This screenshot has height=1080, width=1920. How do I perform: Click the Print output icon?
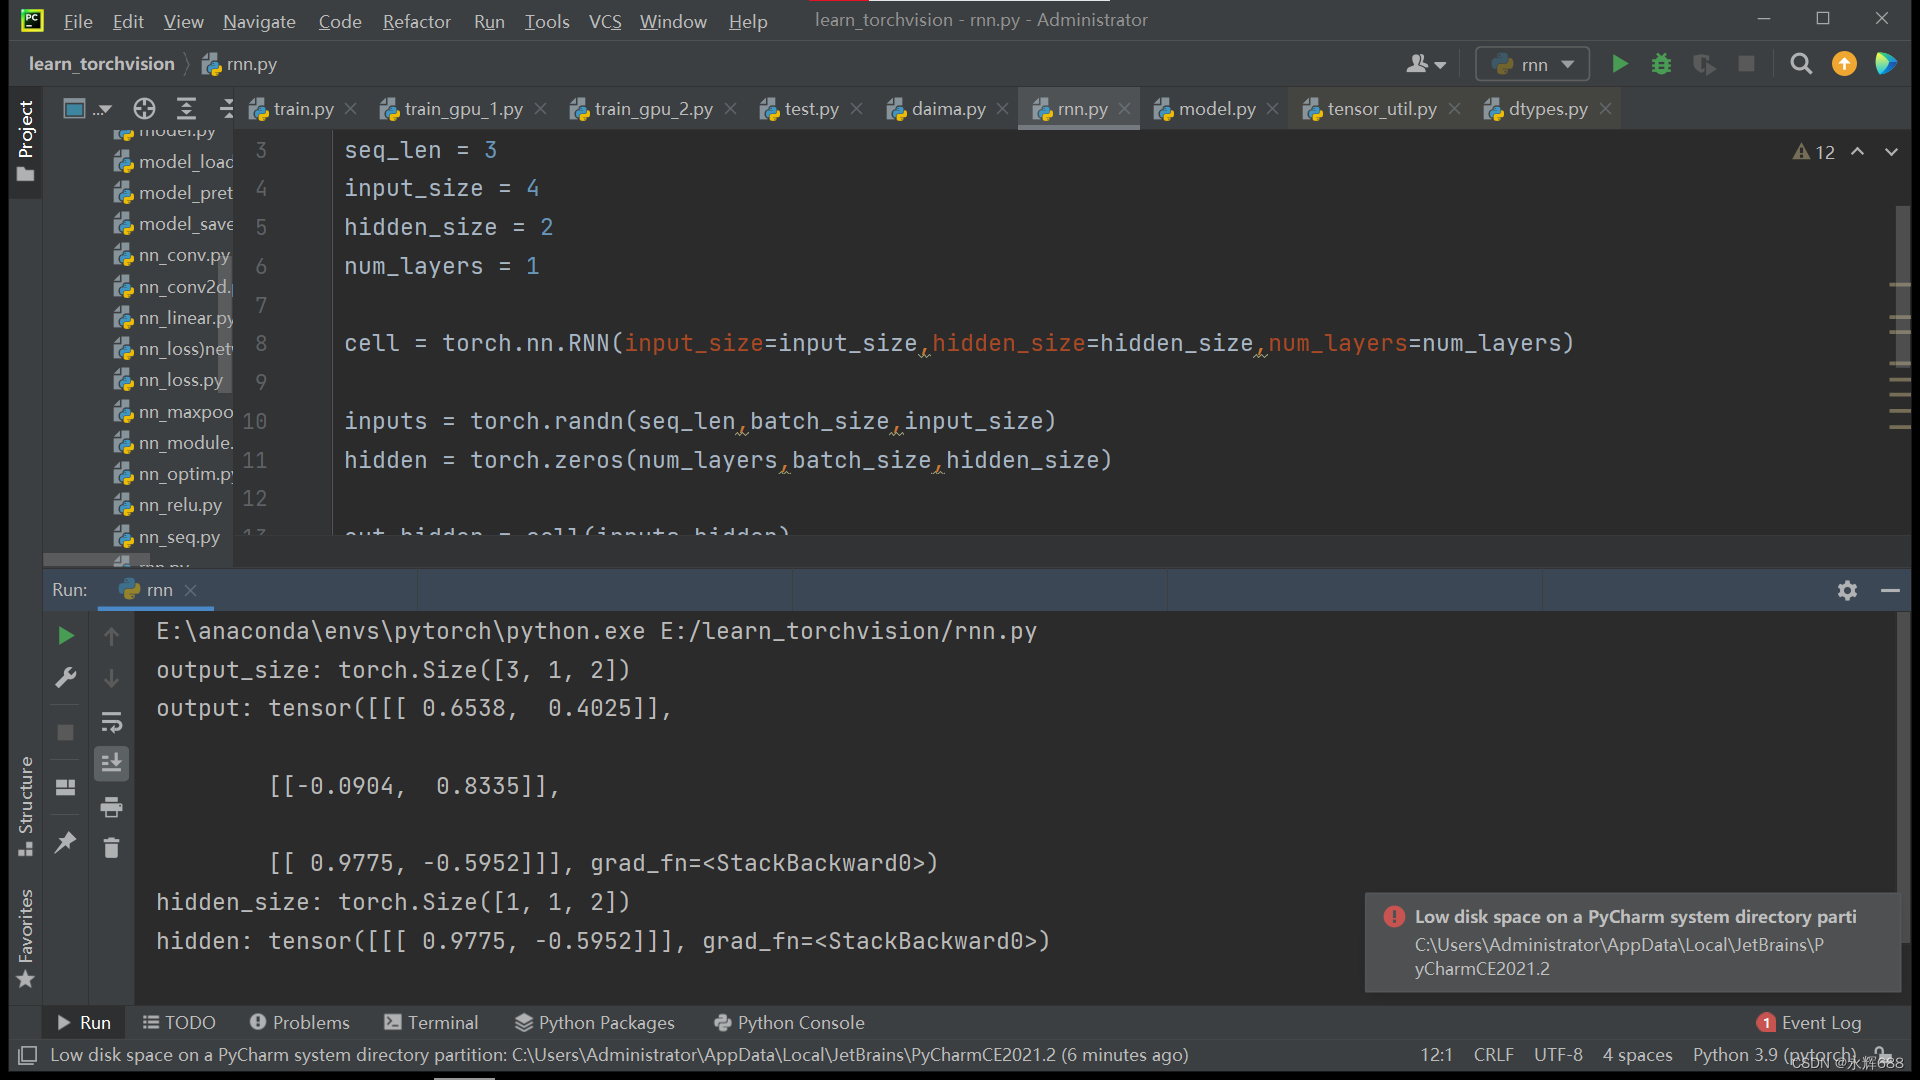(x=111, y=806)
